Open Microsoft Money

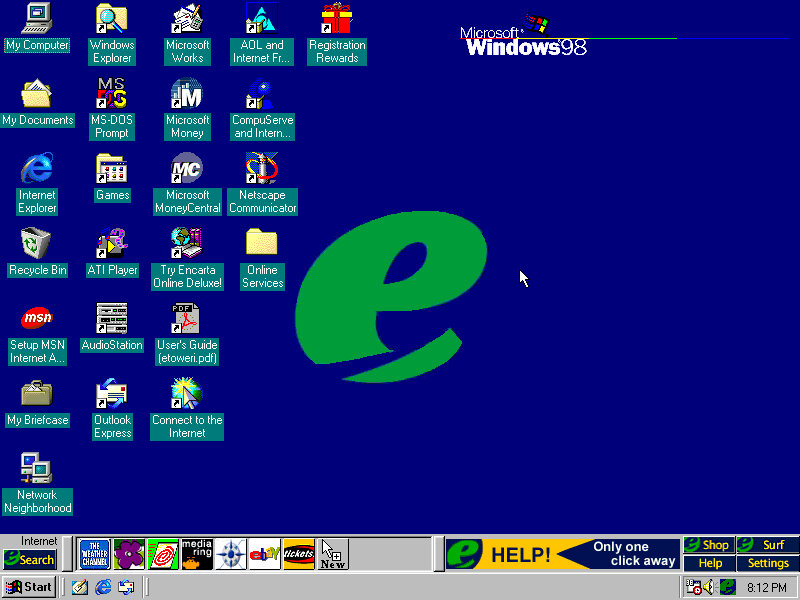click(x=187, y=95)
